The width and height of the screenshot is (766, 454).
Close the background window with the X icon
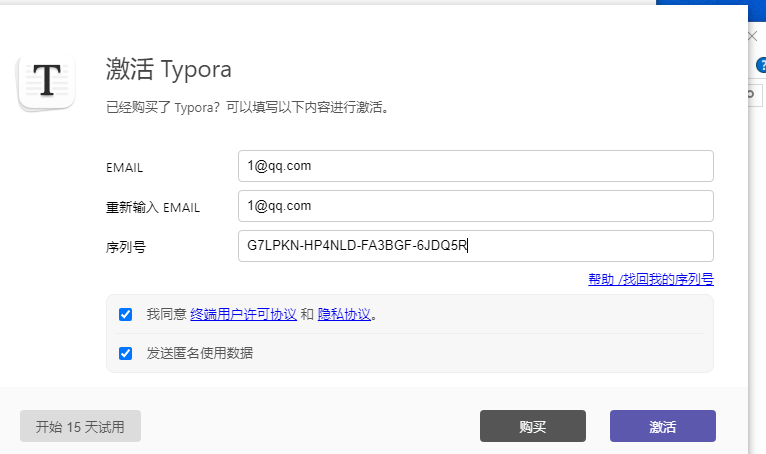pyautogui.click(x=753, y=36)
